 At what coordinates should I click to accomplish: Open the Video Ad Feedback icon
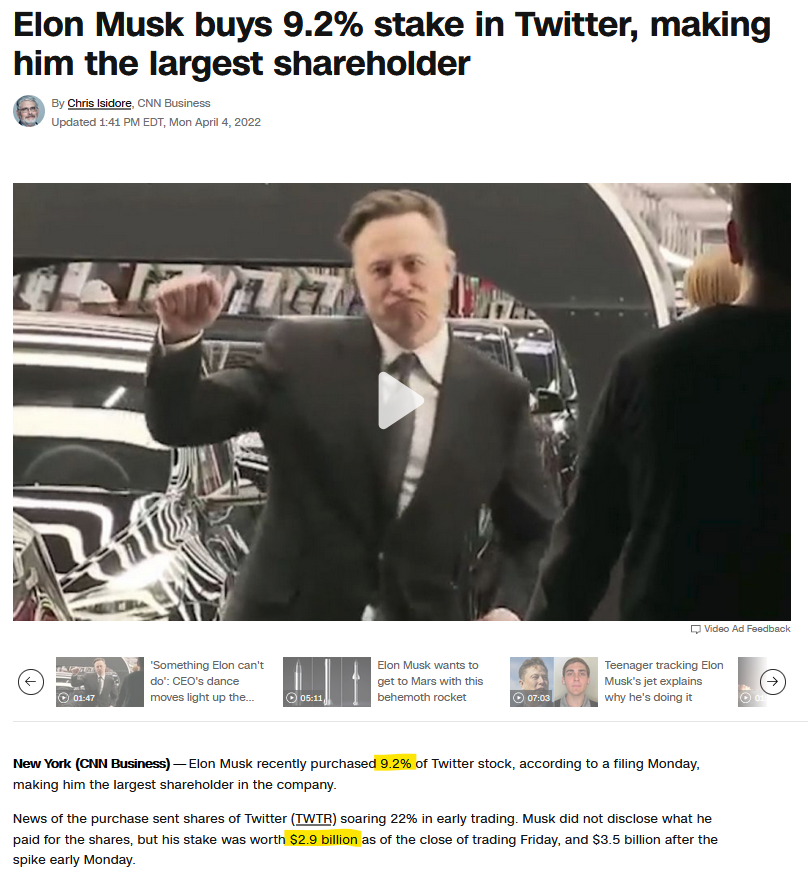coord(696,629)
